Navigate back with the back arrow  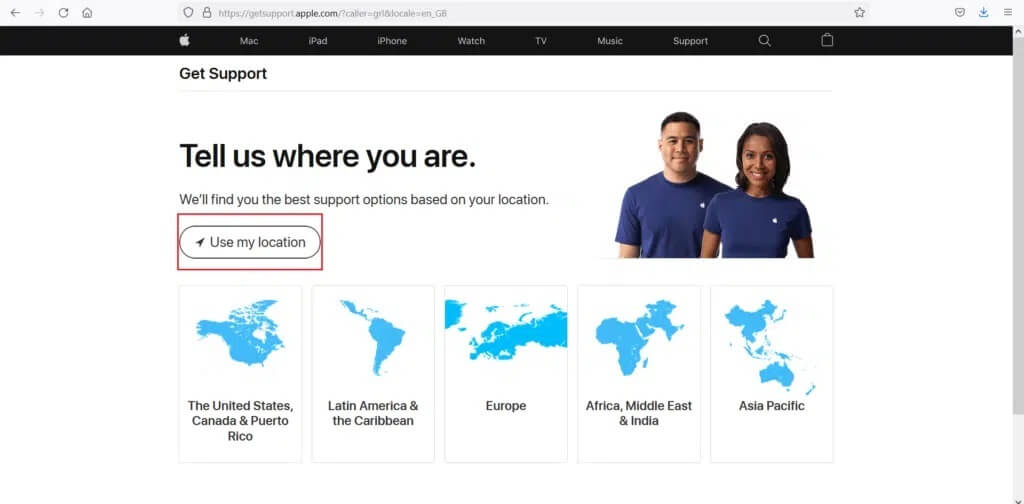(15, 13)
